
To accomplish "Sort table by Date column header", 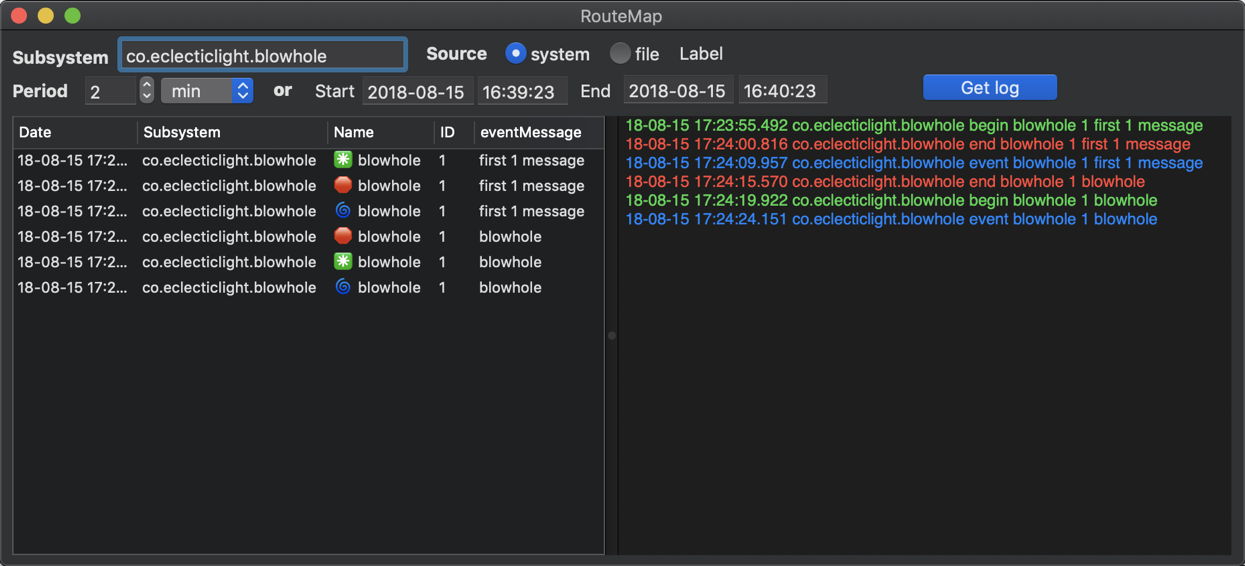I will pyautogui.click(x=75, y=132).
